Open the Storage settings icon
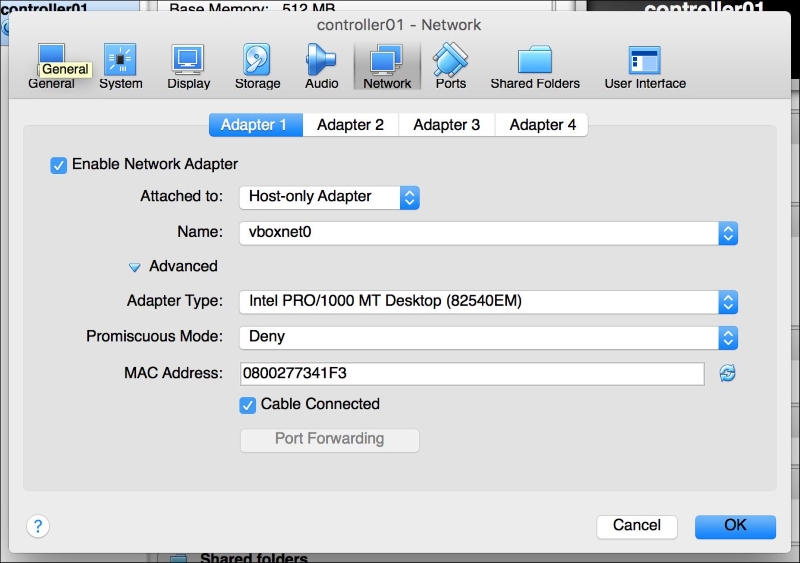 (257, 66)
